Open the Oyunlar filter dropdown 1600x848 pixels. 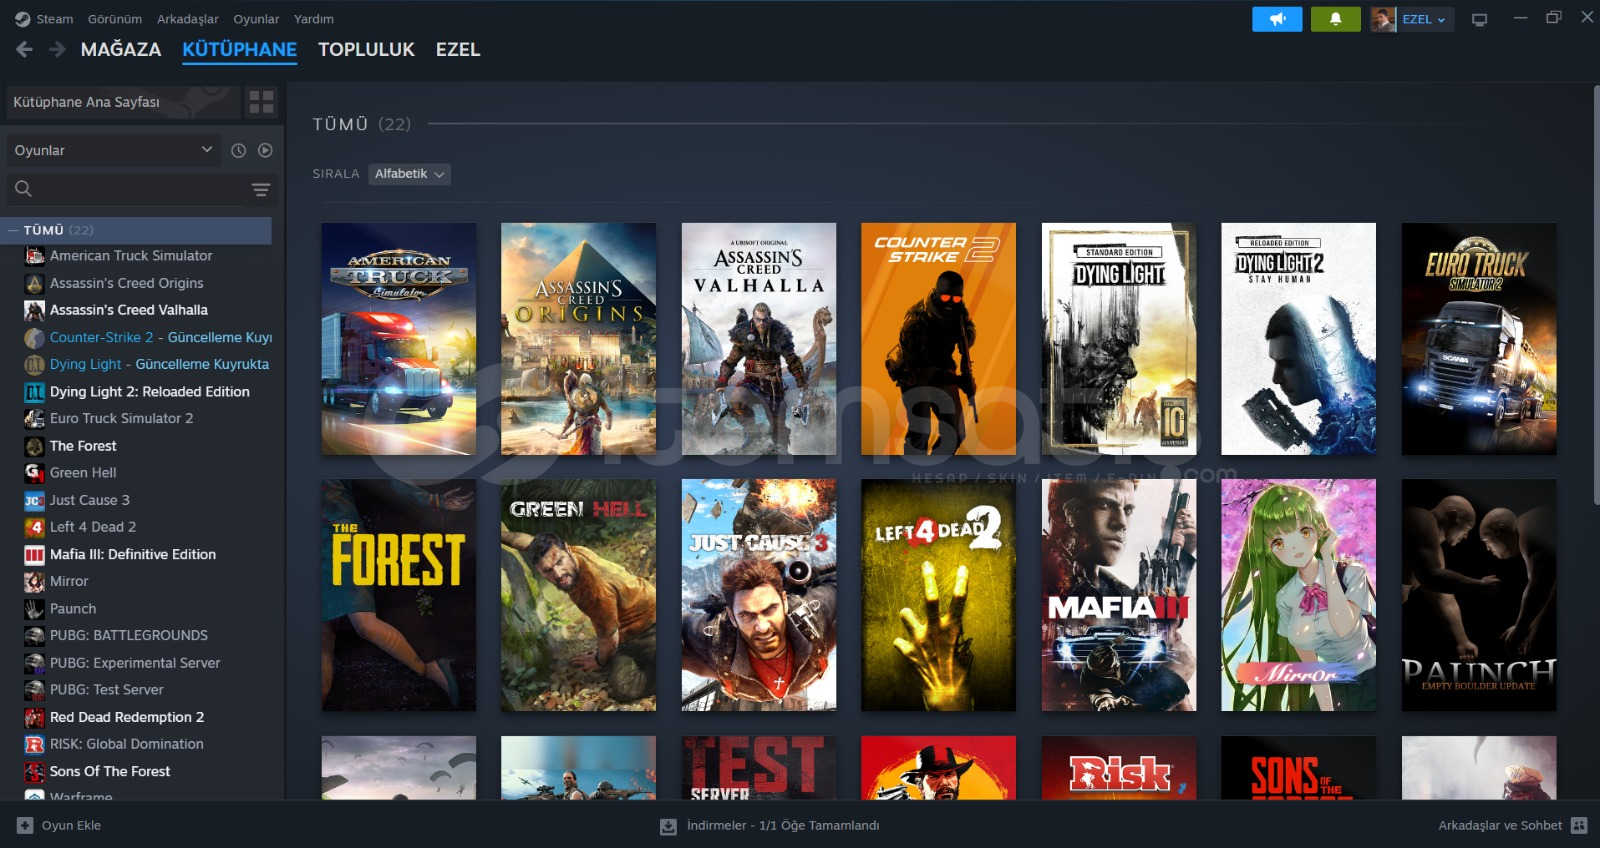click(x=112, y=150)
